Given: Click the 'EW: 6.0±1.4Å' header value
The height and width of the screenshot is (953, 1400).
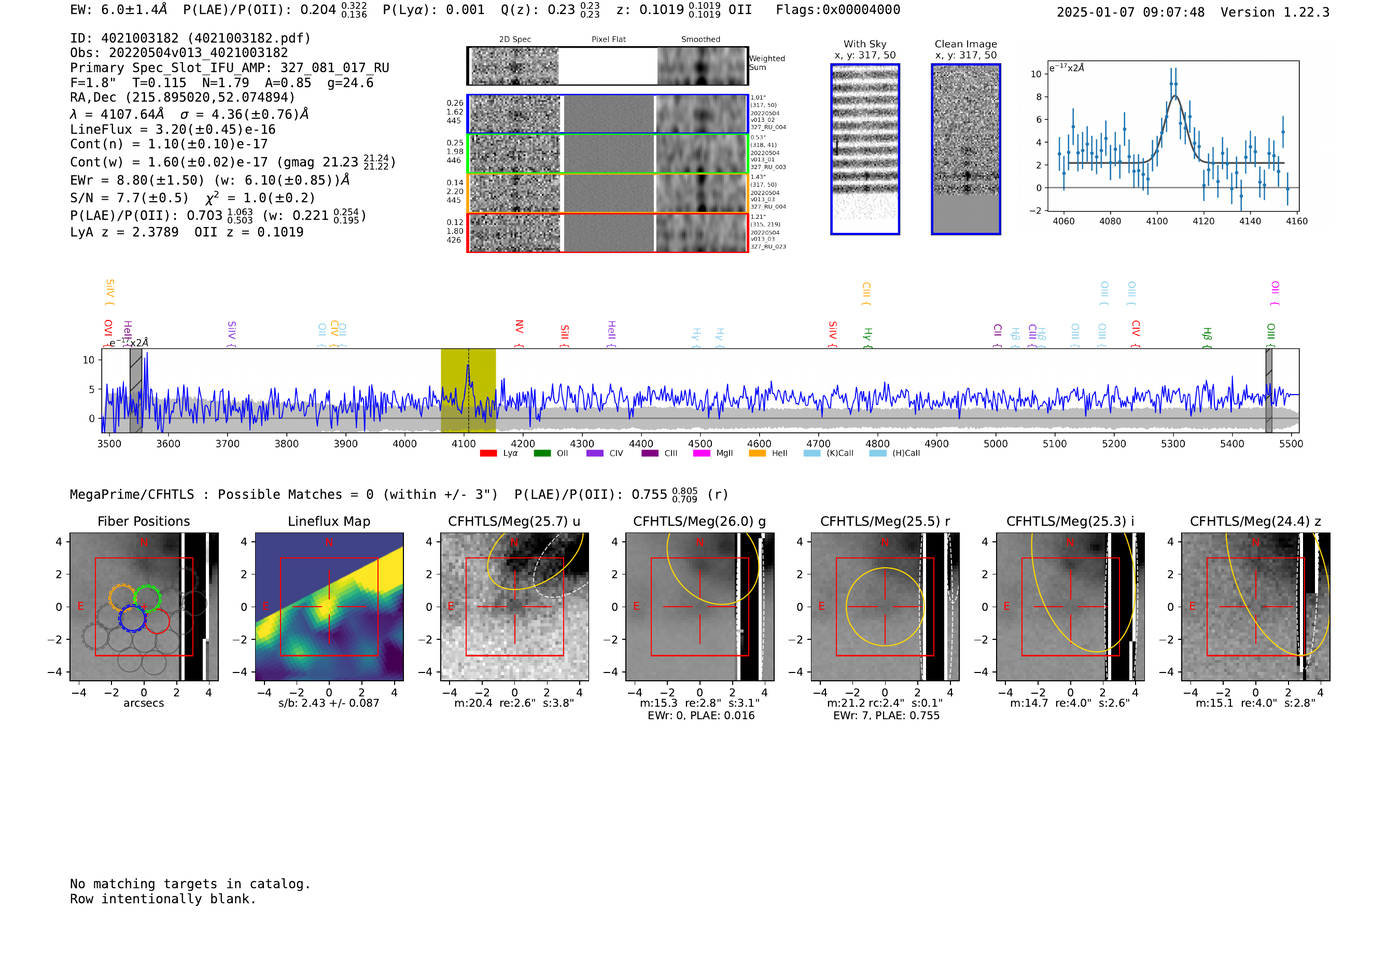Looking at the screenshot, I should pyautogui.click(x=118, y=10).
